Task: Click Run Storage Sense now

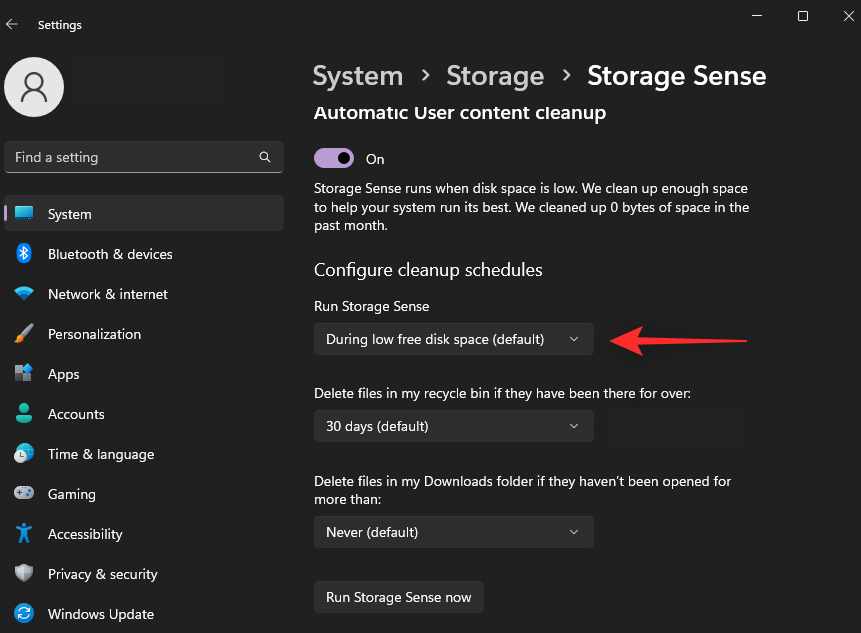Action: click(398, 597)
